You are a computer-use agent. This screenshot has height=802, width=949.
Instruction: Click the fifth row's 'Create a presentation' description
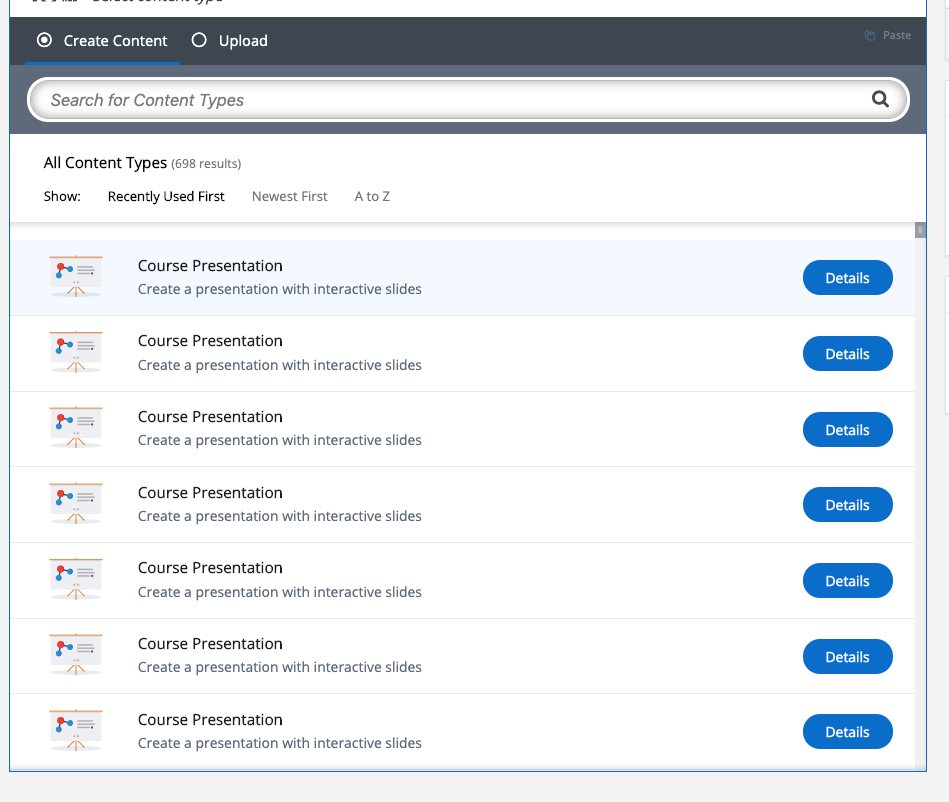pos(280,592)
